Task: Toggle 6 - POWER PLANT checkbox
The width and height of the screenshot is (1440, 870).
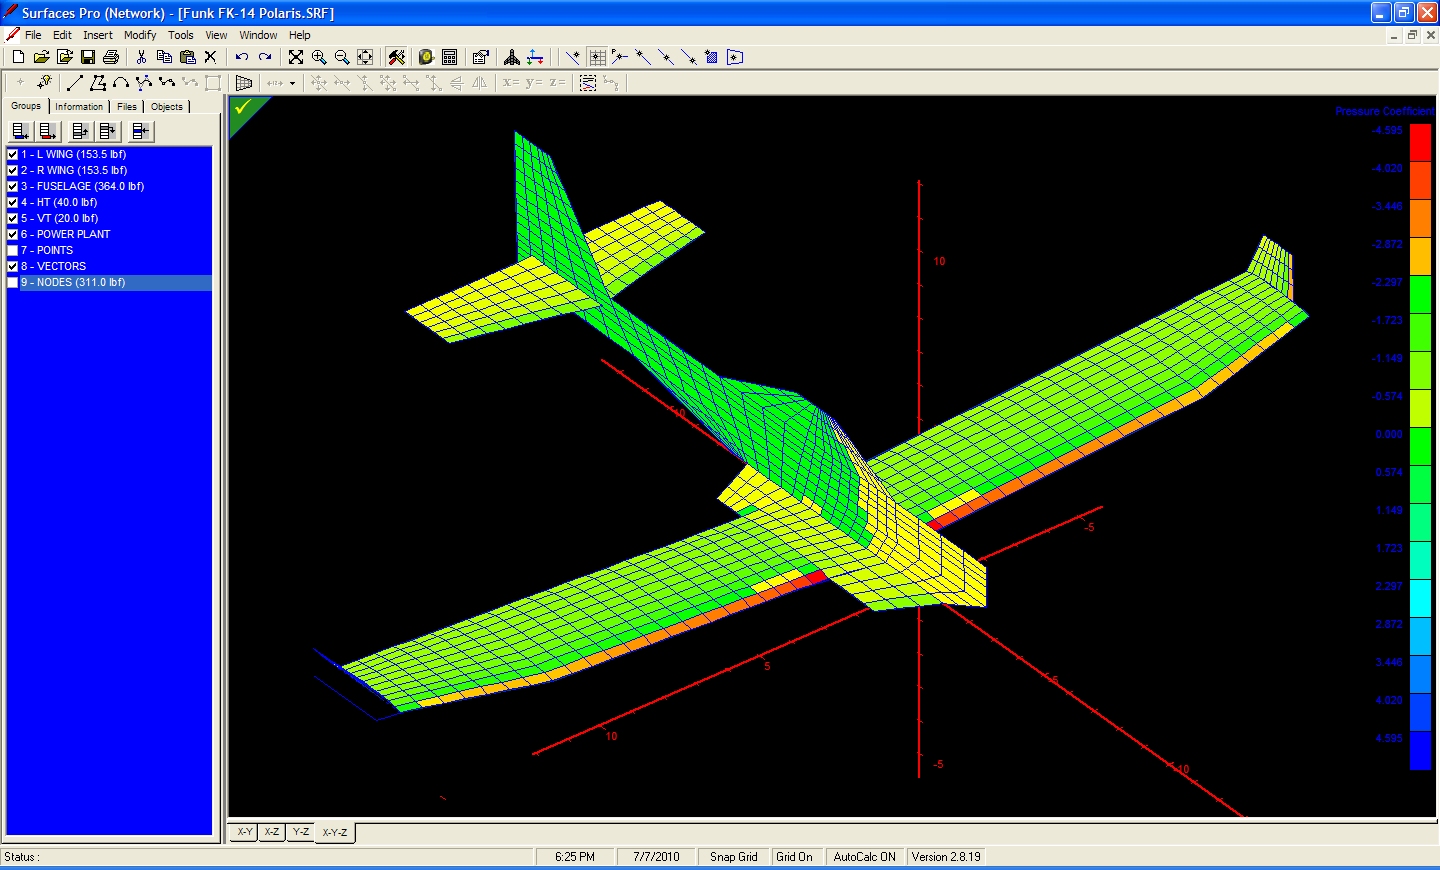Action: click(12, 234)
